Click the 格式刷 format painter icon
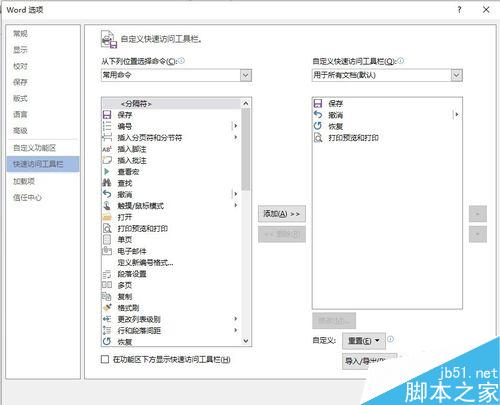Screen dimensions: 500x405 (x=107, y=308)
